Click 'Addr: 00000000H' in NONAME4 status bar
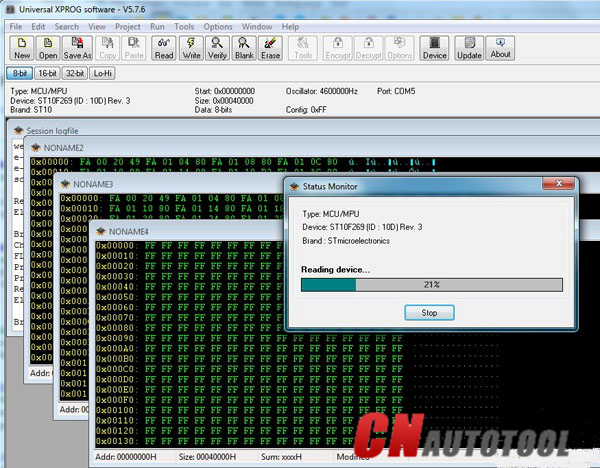The image size is (600, 468). coord(126,457)
